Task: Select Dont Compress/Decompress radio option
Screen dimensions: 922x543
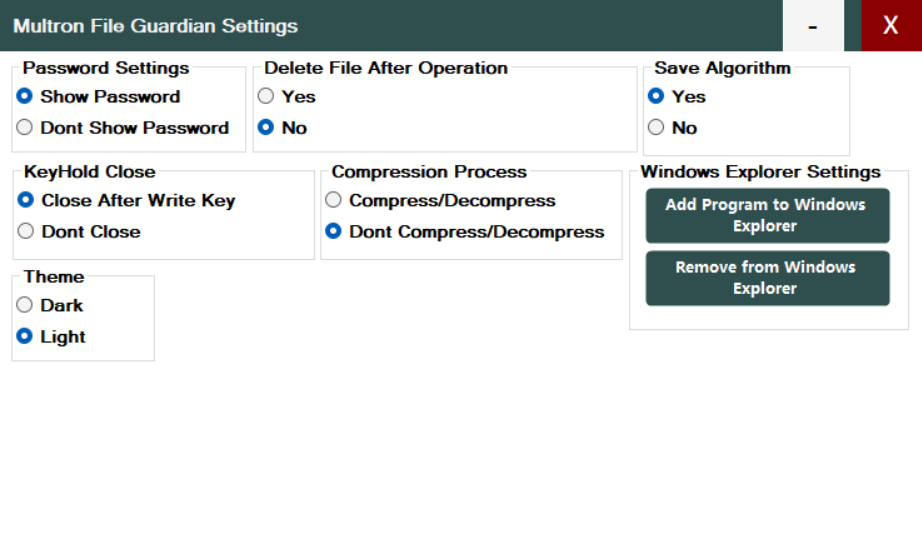Action: tap(465, 232)
